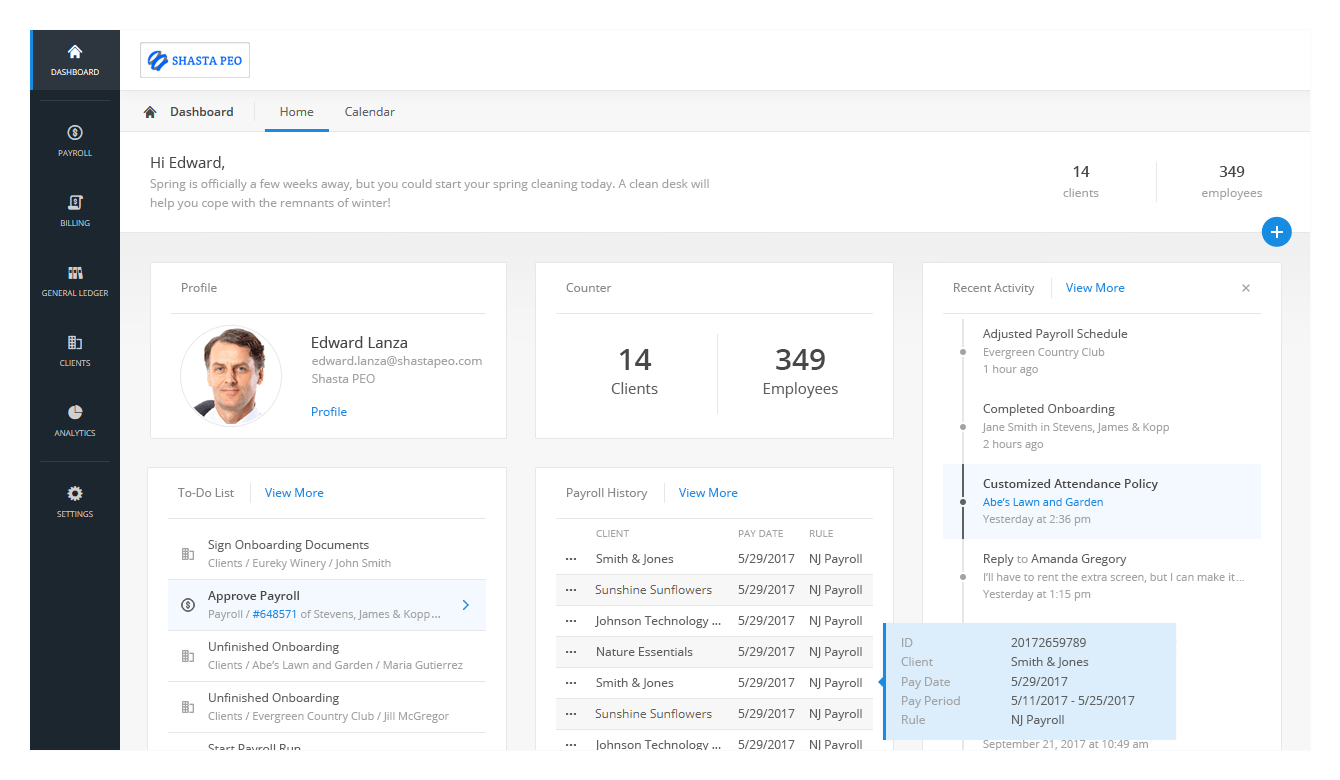Open Abe's Lawn and Garden activity link

click(1043, 502)
